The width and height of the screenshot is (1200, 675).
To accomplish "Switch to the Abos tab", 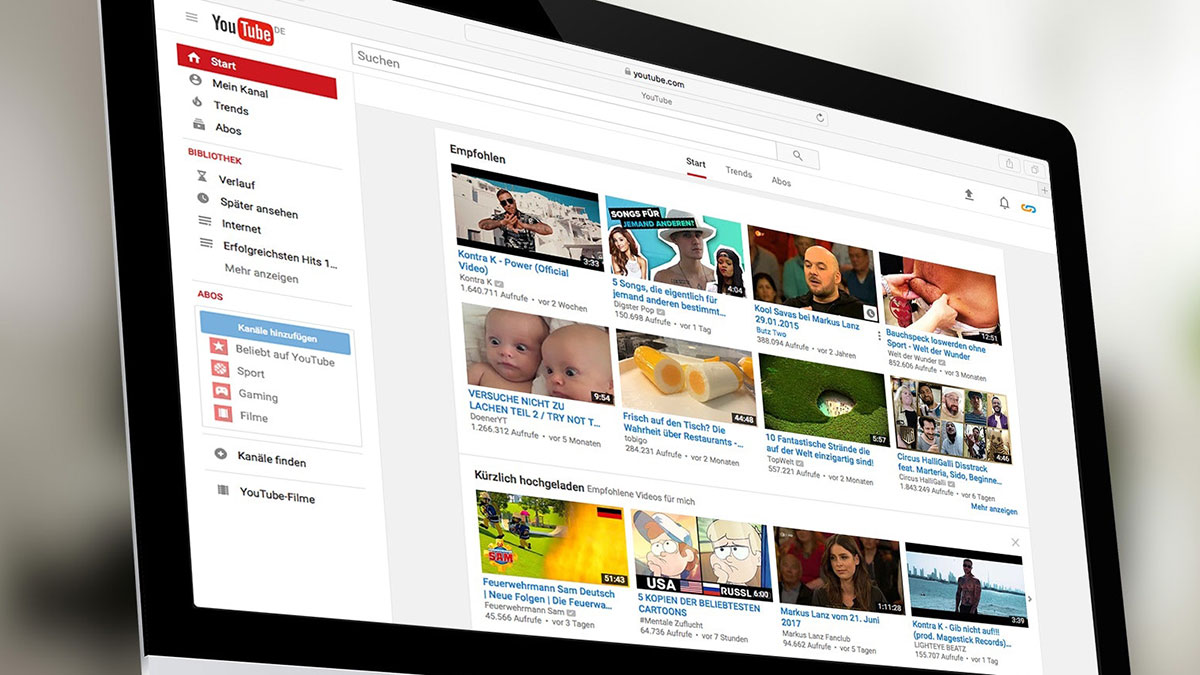I will 781,182.
